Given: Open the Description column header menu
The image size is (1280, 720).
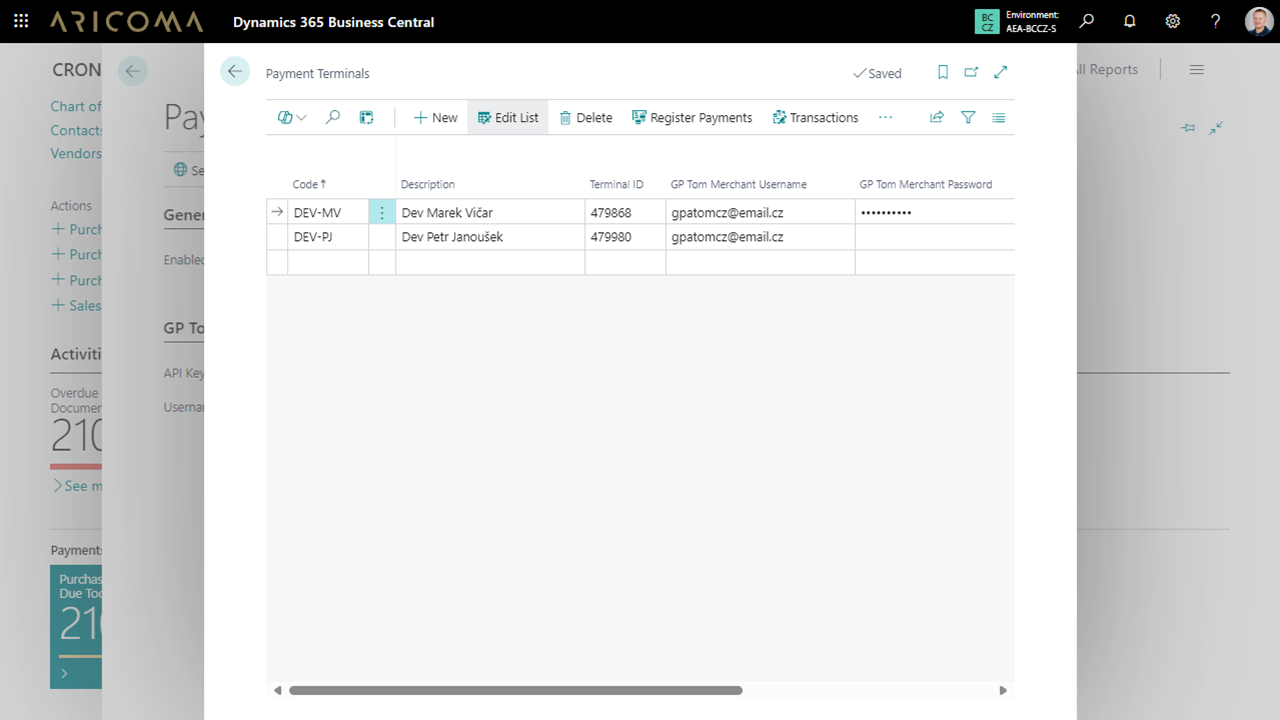Looking at the screenshot, I should (427, 184).
